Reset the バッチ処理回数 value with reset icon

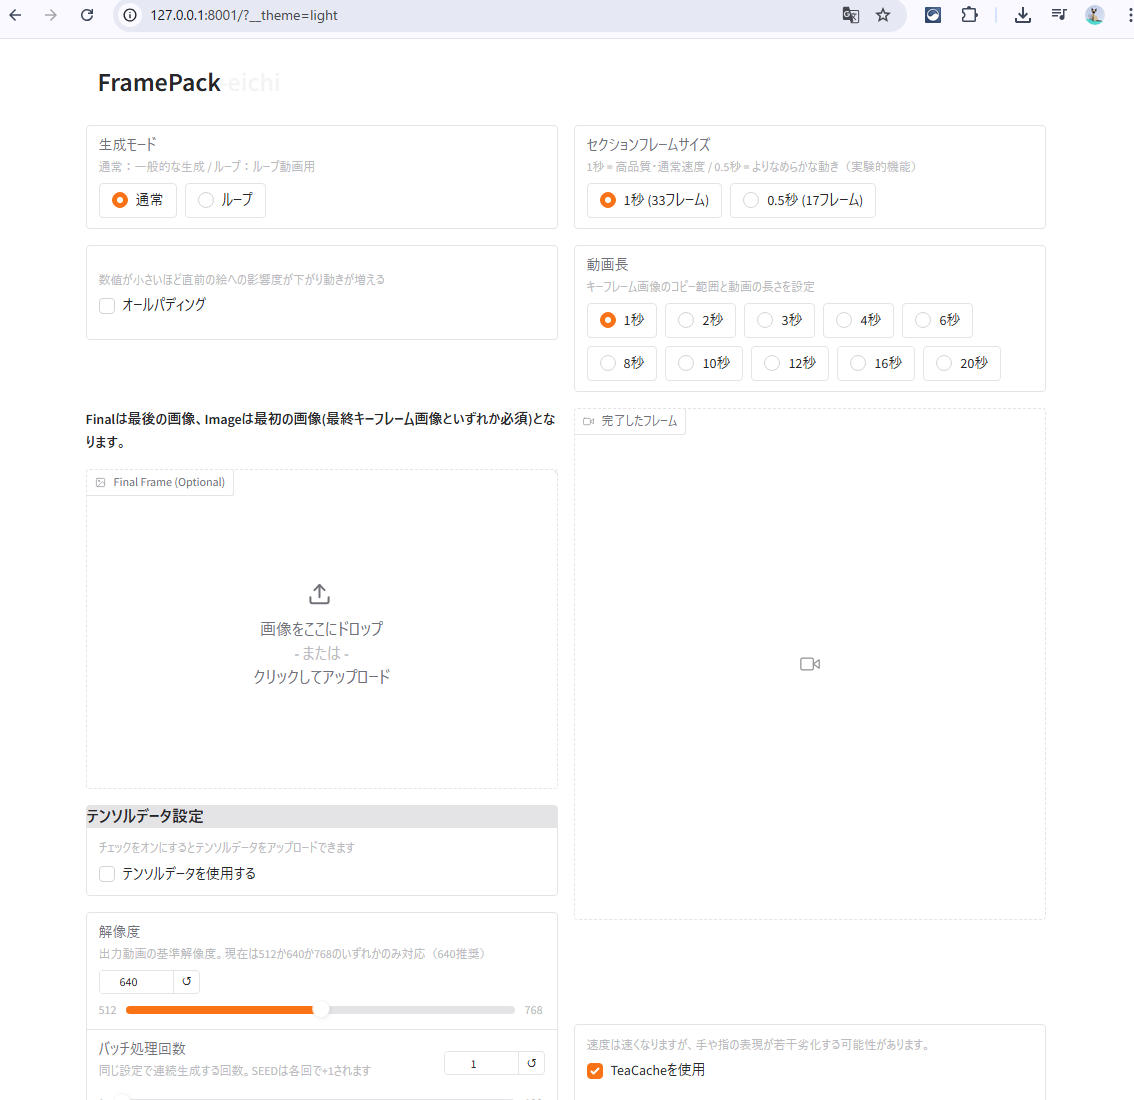click(x=531, y=1063)
